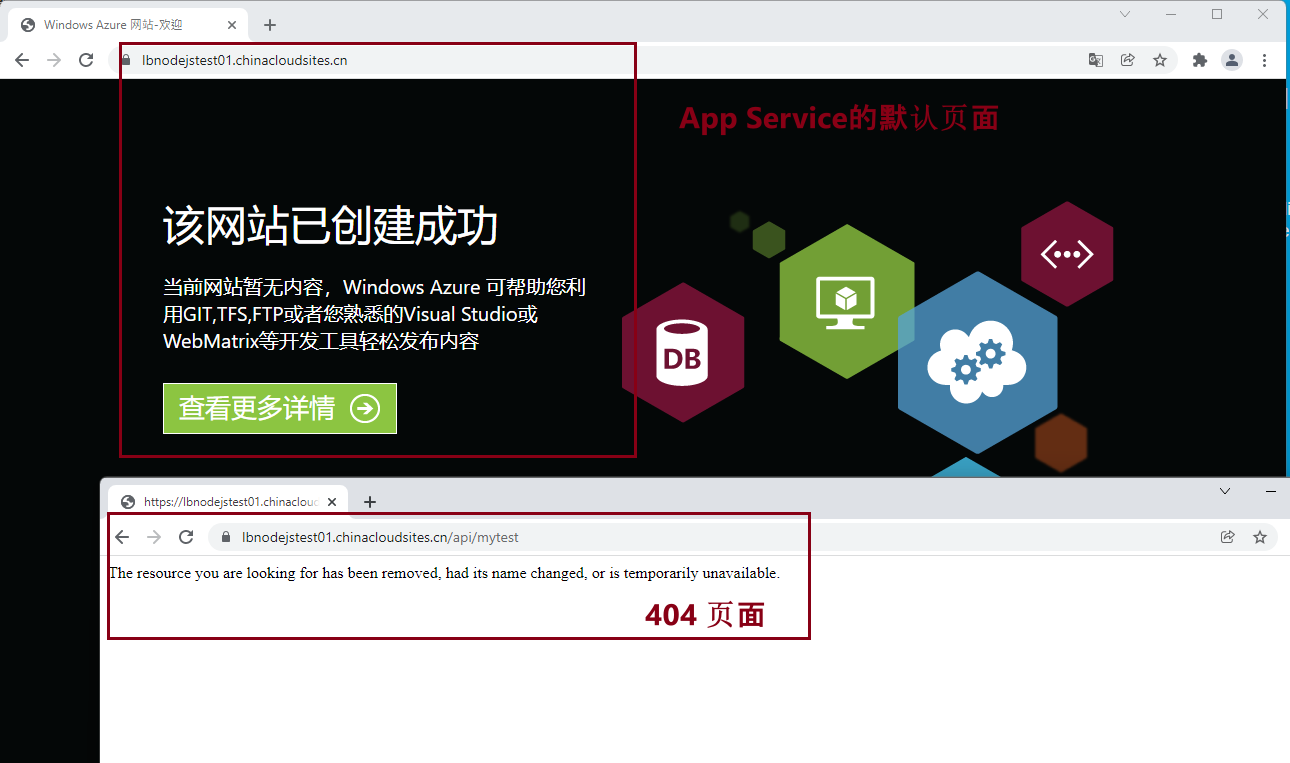
Task: Open the translate page icon
Action: click(x=1096, y=60)
